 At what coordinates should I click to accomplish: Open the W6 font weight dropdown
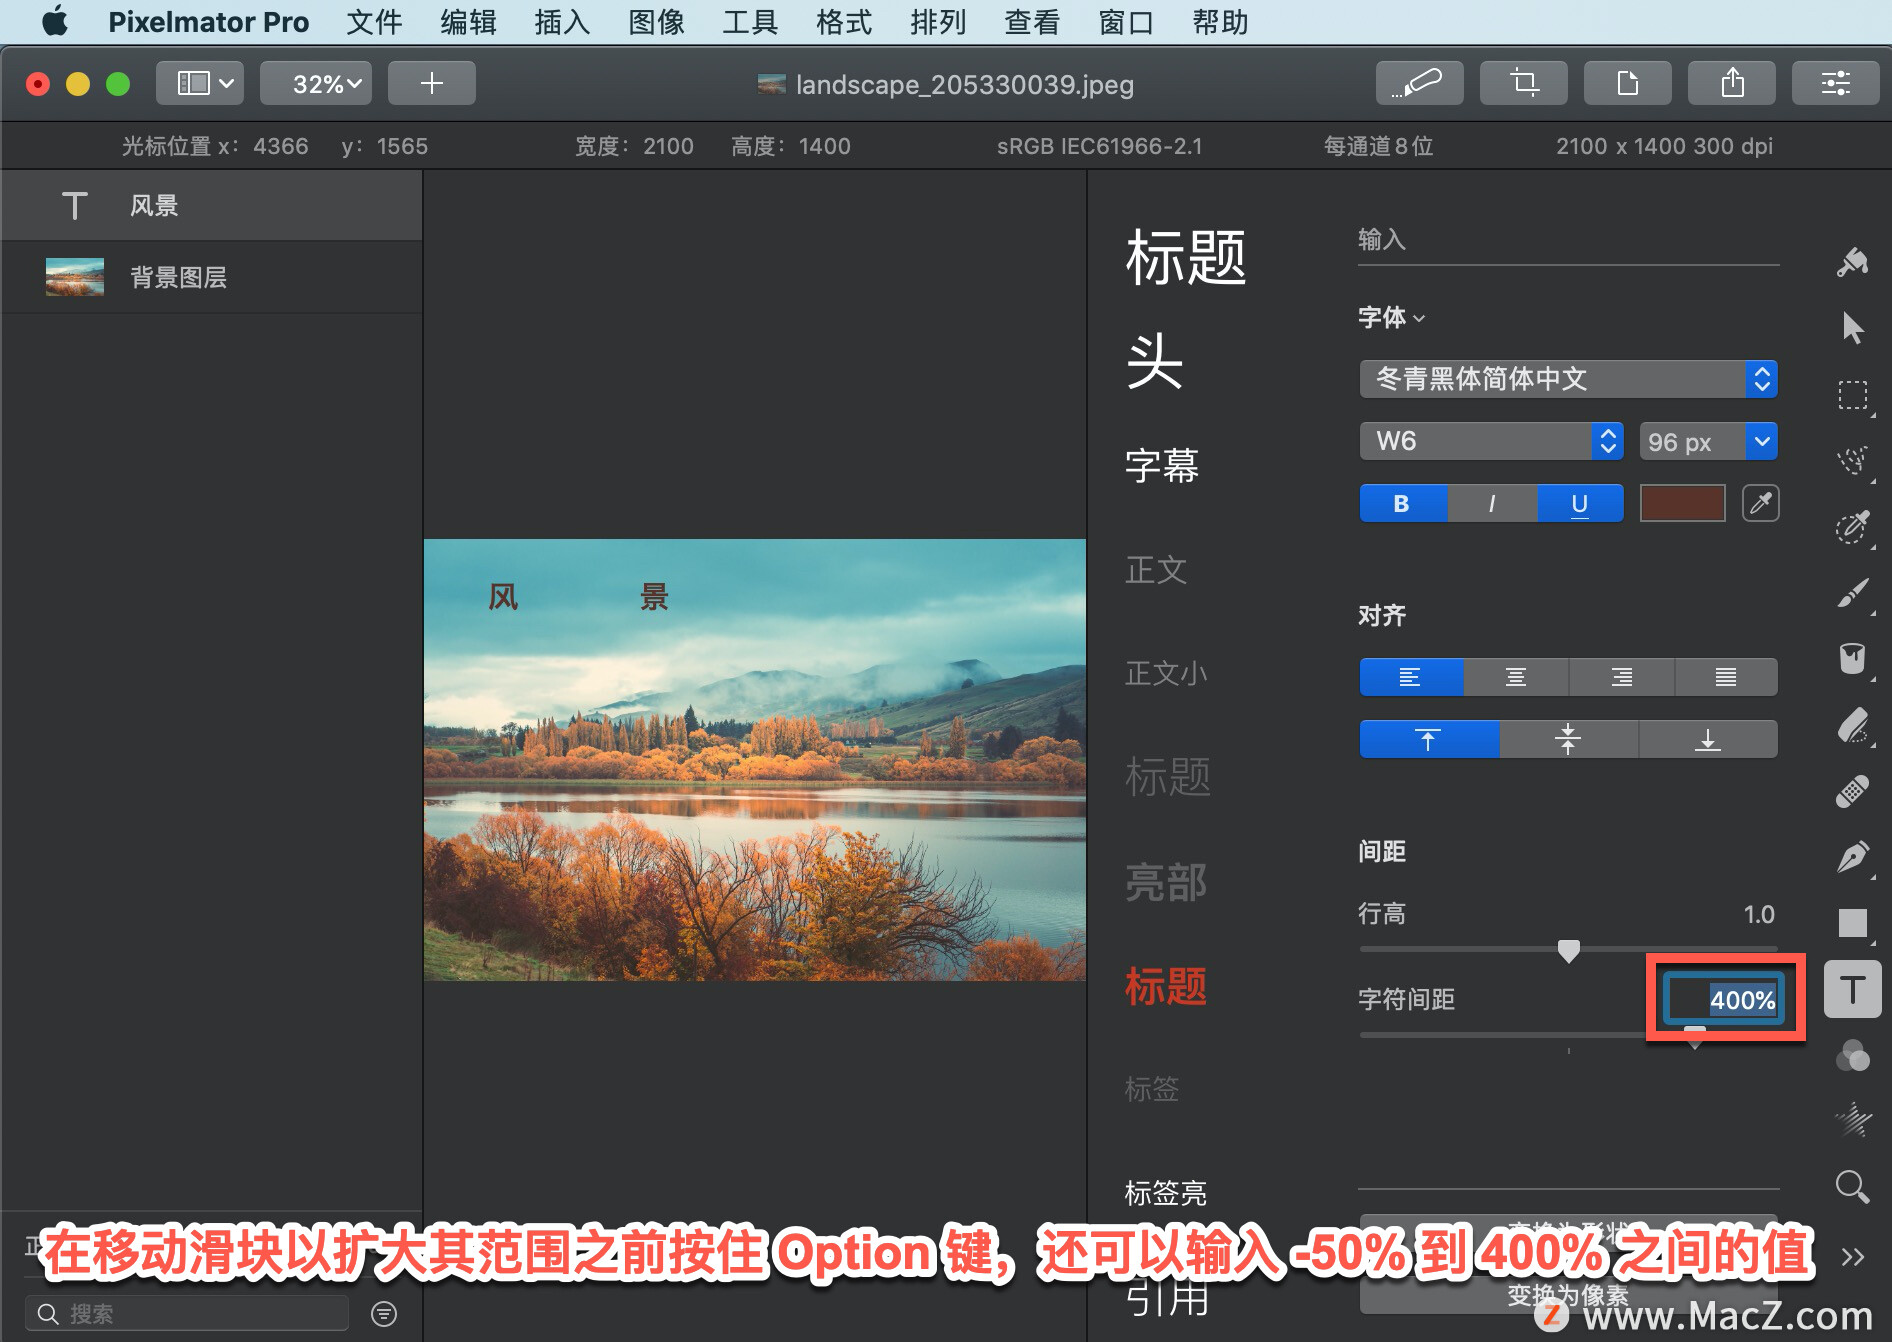coord(1491,441)
